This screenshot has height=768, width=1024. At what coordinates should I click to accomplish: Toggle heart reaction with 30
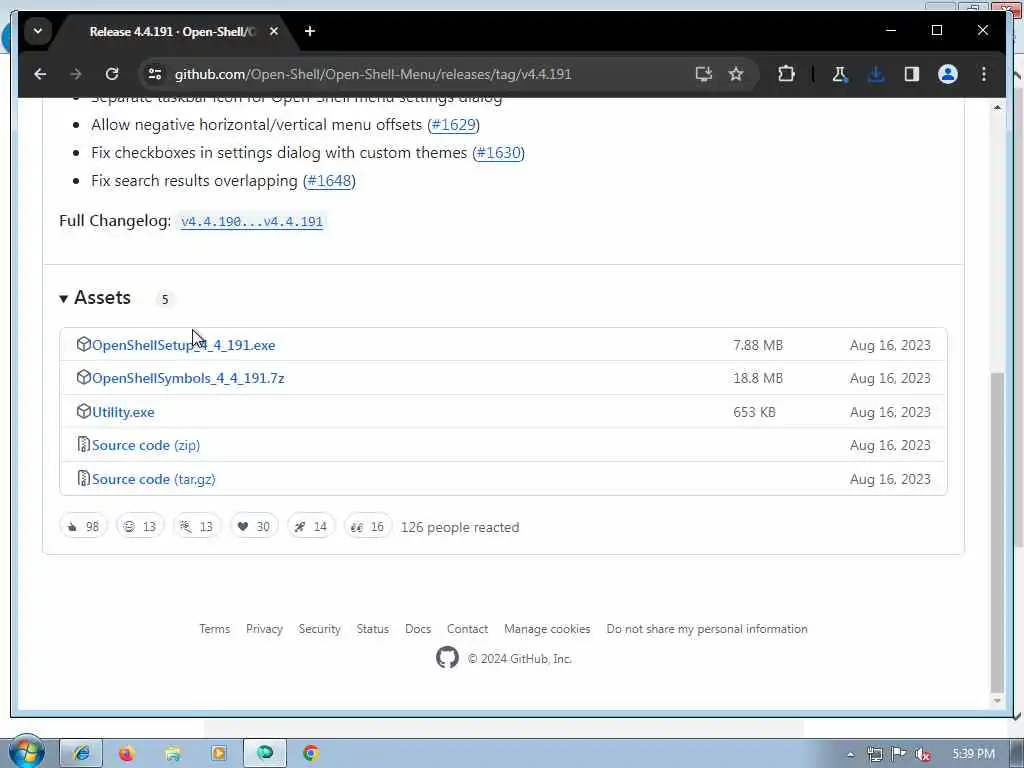(253, 526)
